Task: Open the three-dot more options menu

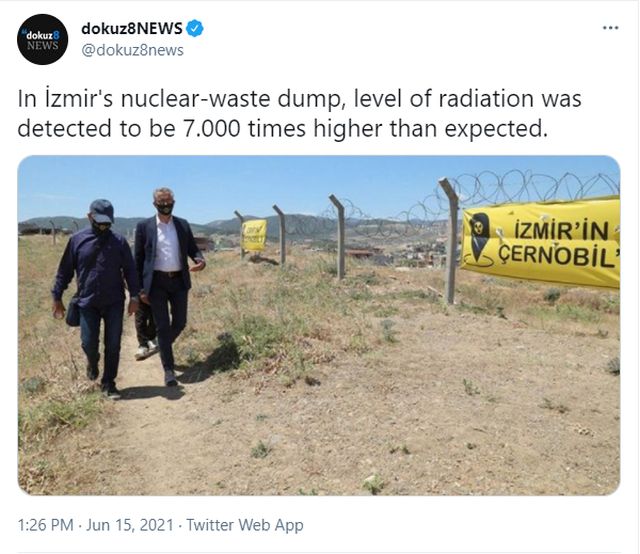Action: point(611,28)
